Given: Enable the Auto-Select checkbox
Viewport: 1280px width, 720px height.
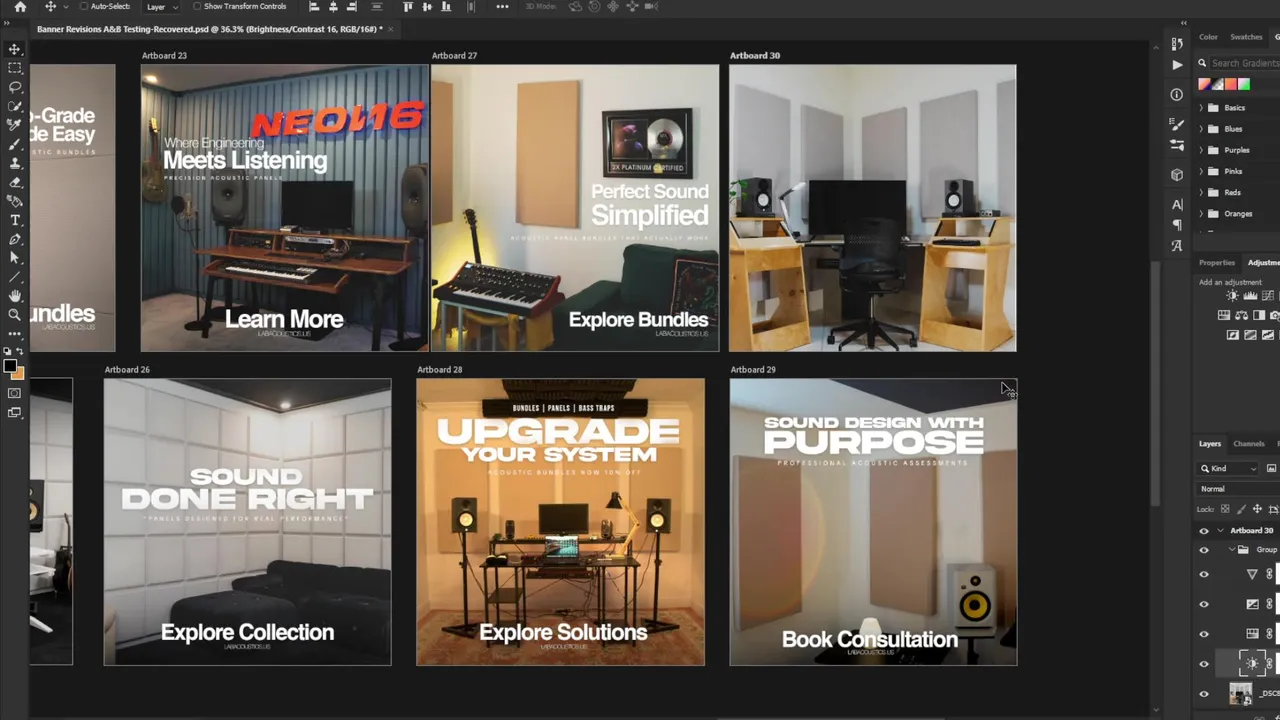Looking at the screenshot, I should click(84, 6).
